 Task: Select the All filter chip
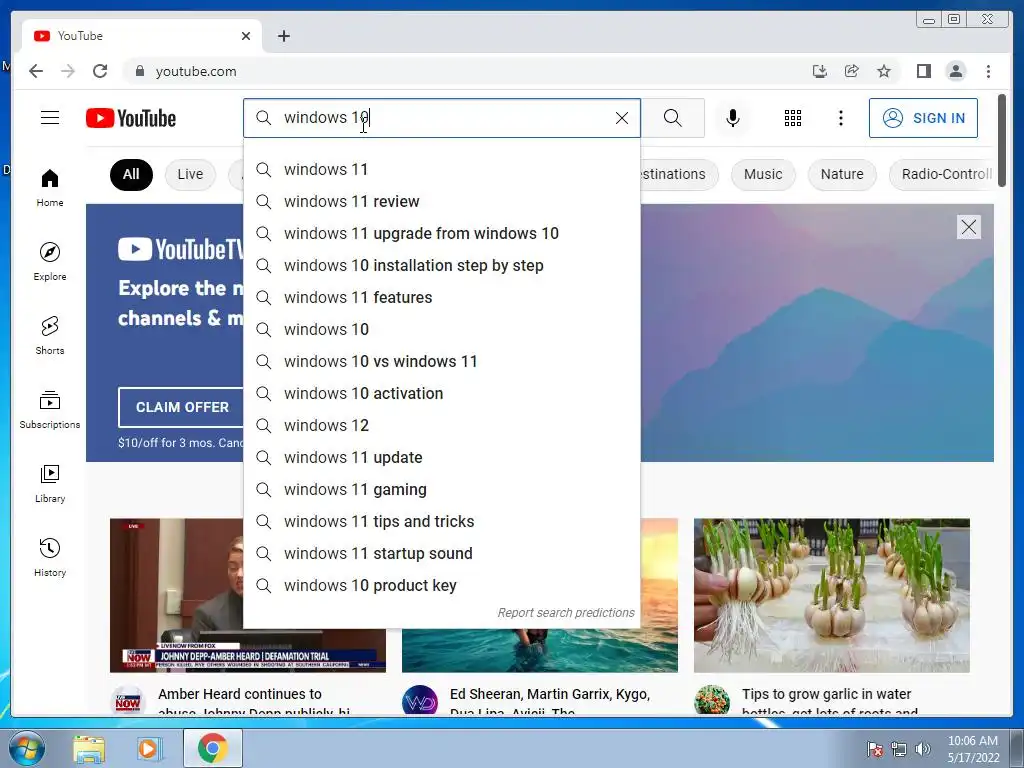(x=131, y=174)
